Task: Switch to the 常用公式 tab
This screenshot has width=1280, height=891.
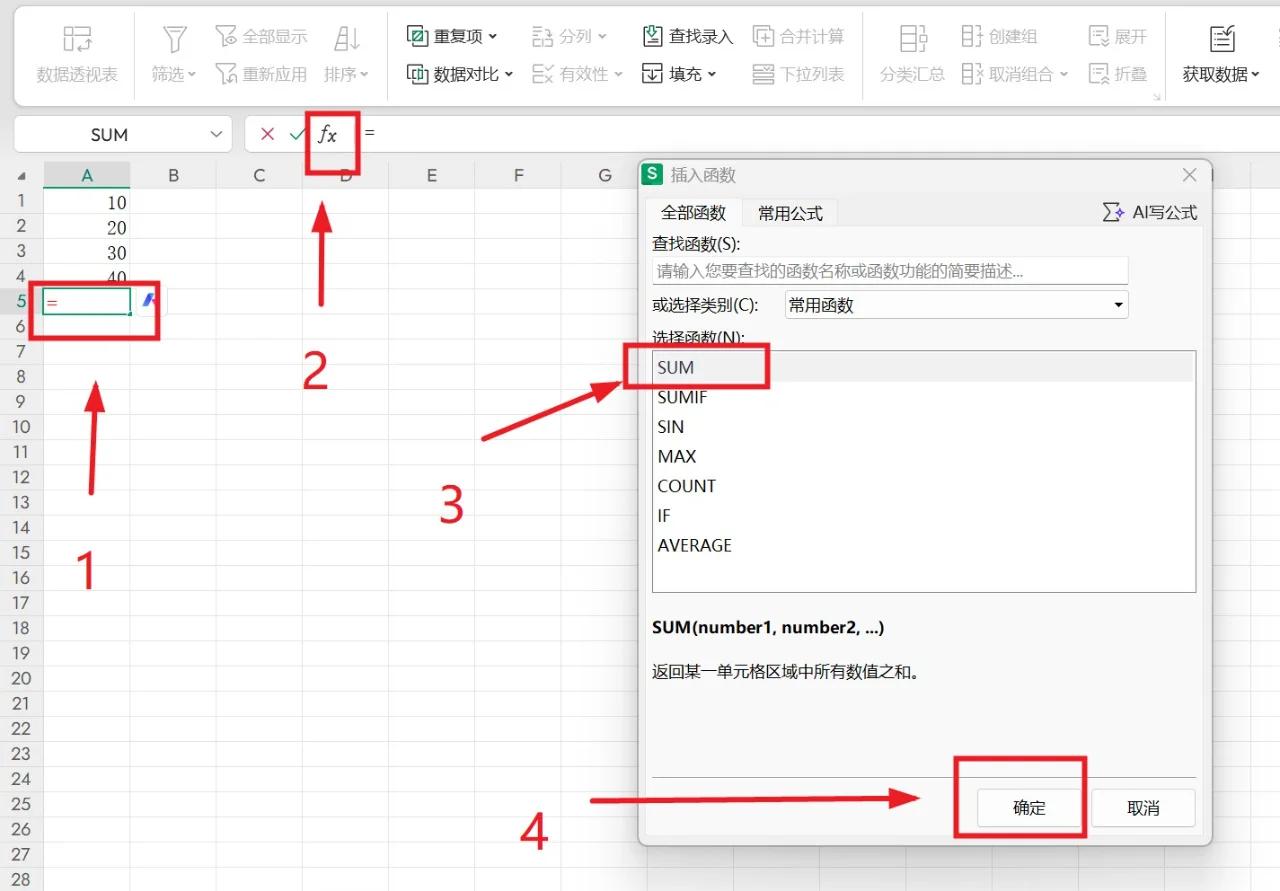Action: pos(790,212)
